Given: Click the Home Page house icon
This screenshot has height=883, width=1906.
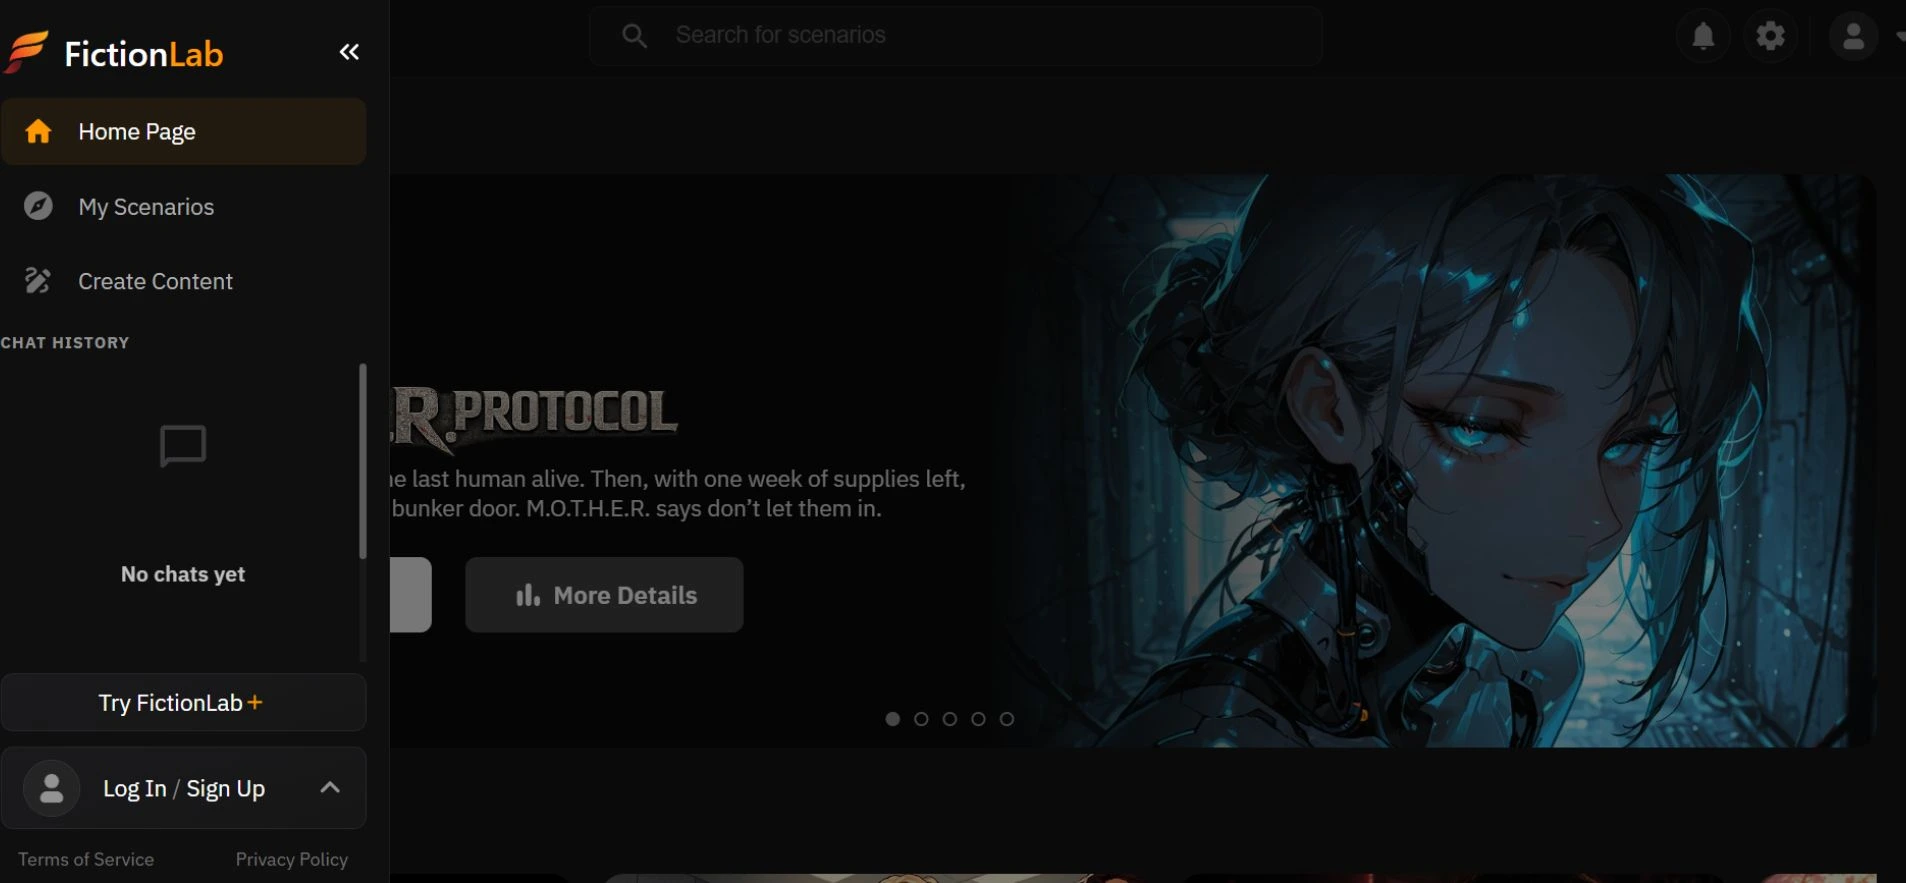Looking at the screenshot, I should coord(38,131).
